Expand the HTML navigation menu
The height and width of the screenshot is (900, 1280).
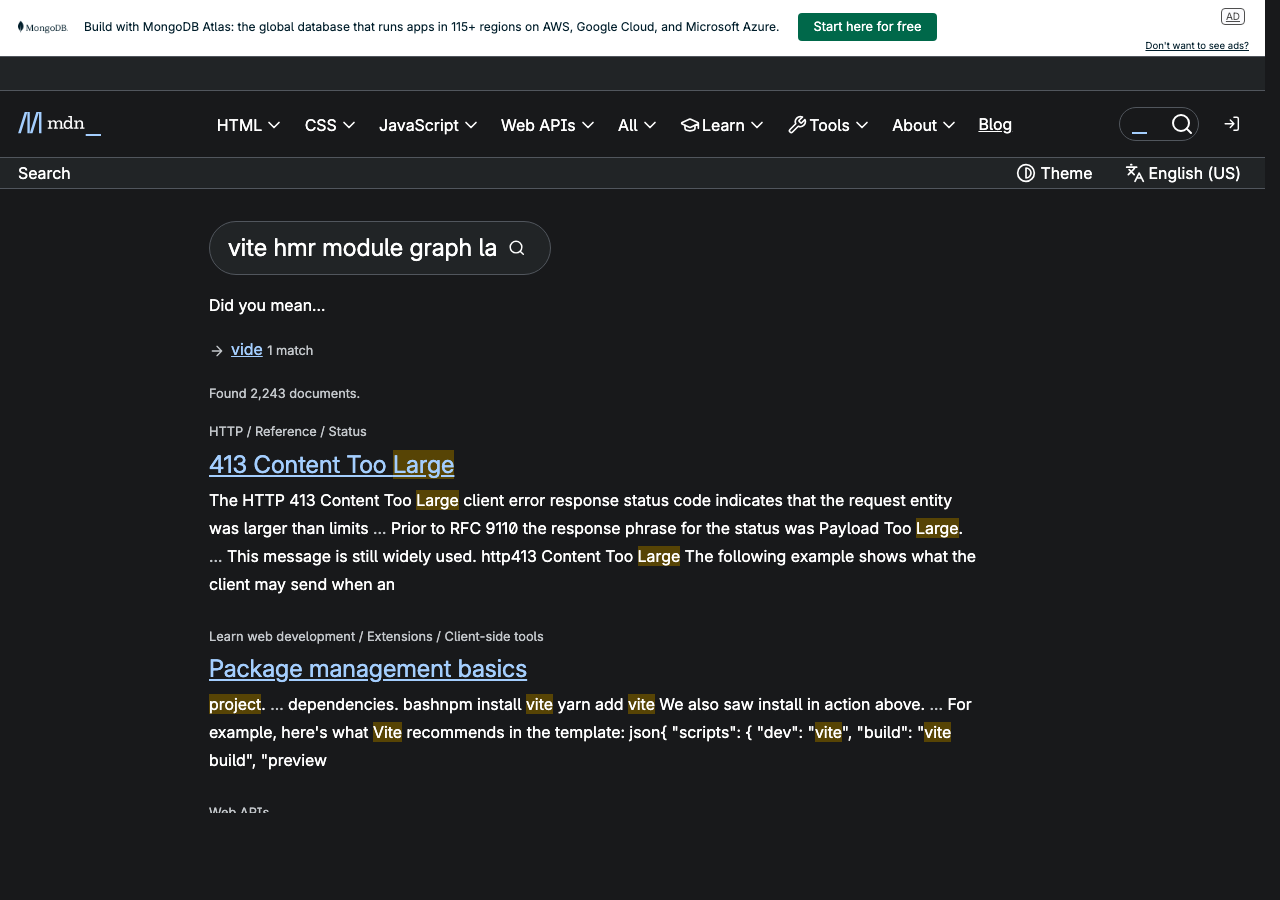248,125
